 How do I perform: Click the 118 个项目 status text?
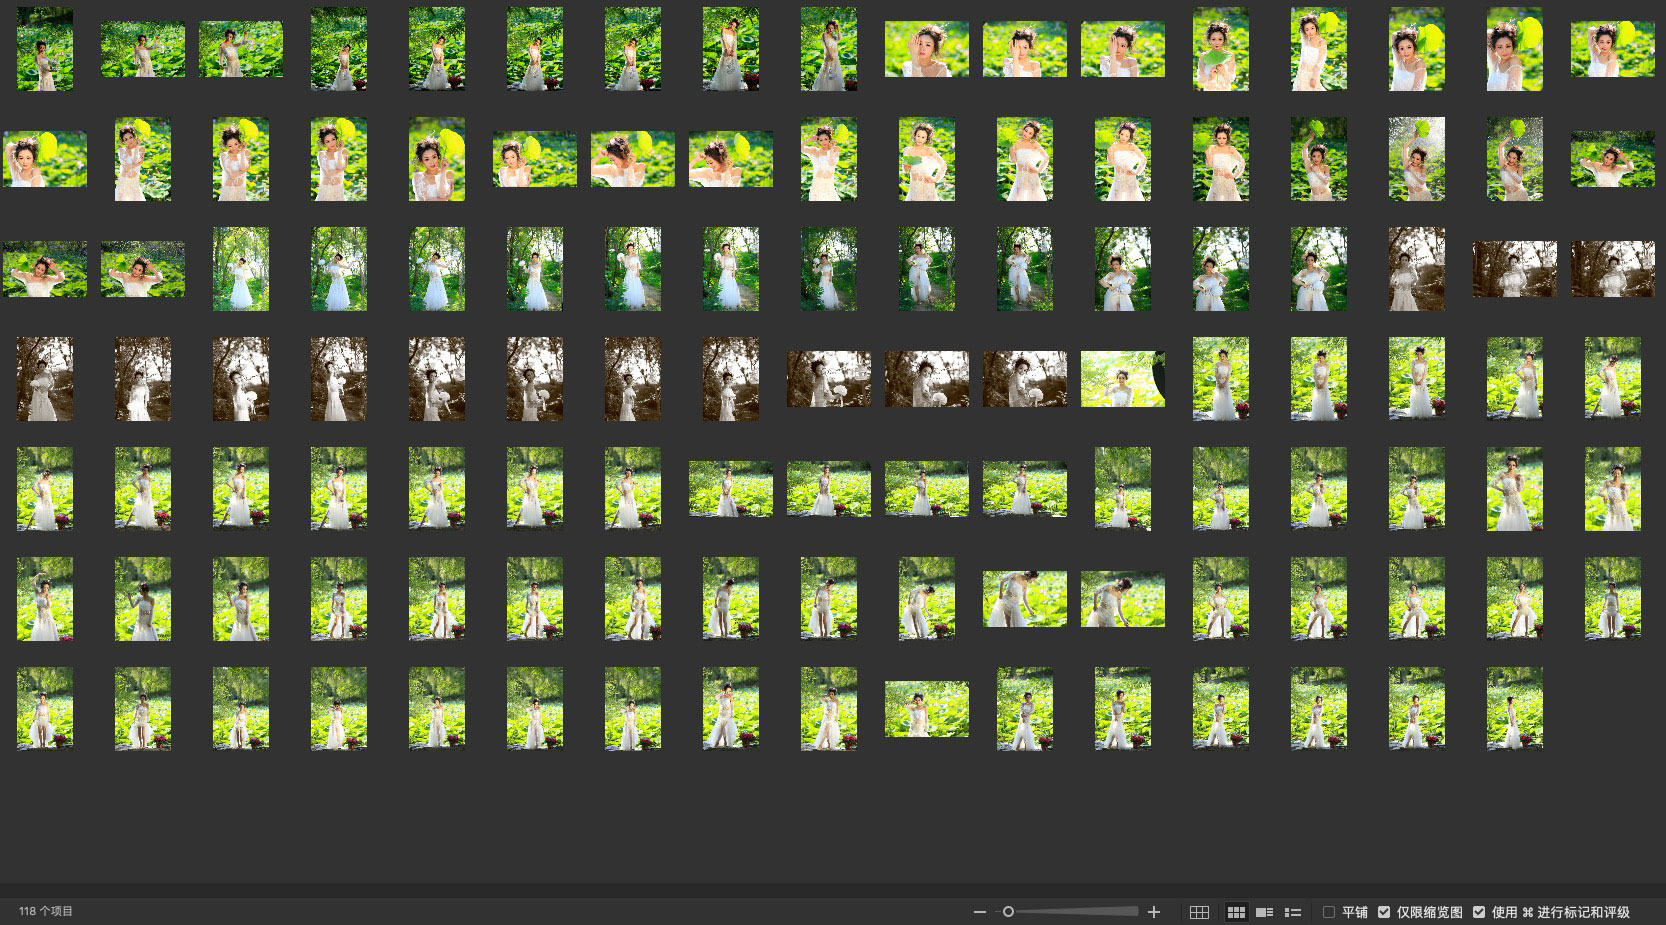point(46,912)
